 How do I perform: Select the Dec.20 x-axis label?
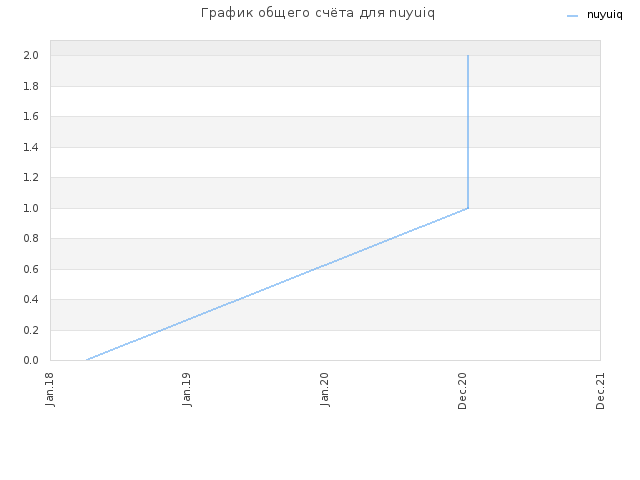[x=462, y=391]
